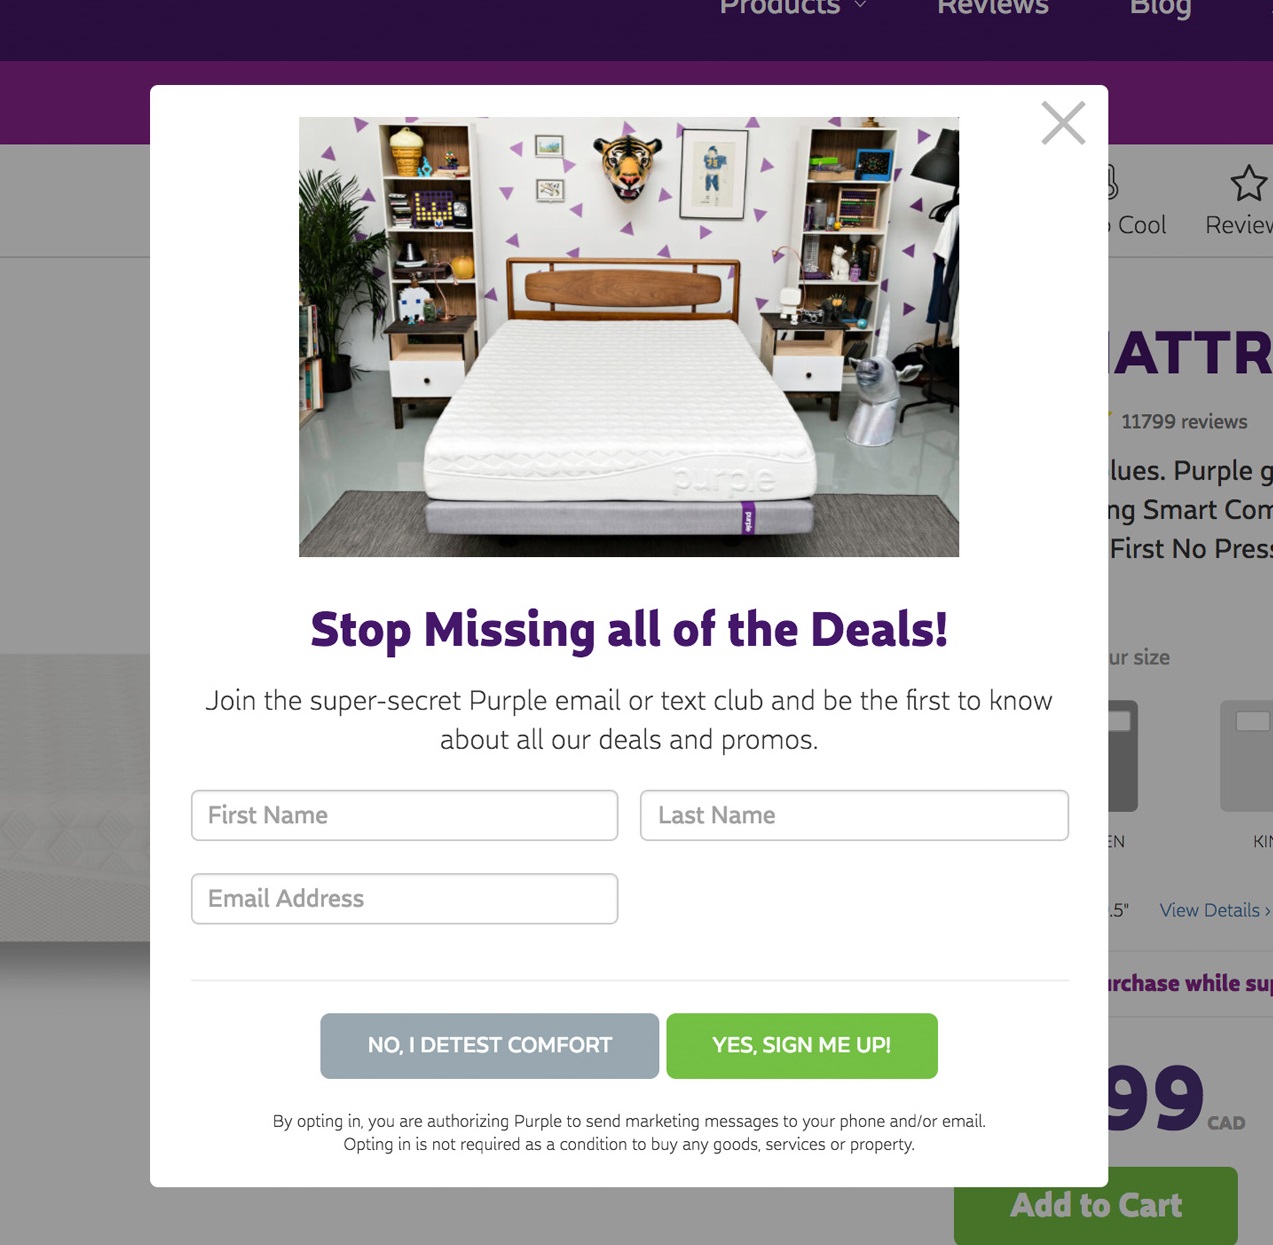Viewport: 1273px width, 1245px height.
Task: Select the King size mattress icon
Action: click(x=1246, y=756)
